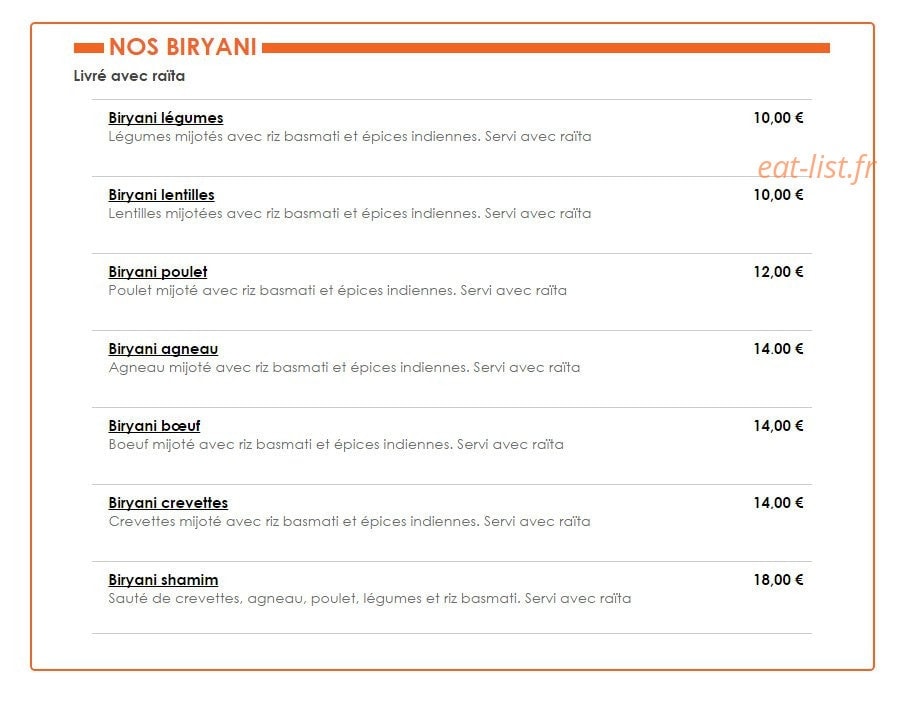901x719 pixels.
Task: Click the Livré avec raïta subtitle
Action: (129, 76)
